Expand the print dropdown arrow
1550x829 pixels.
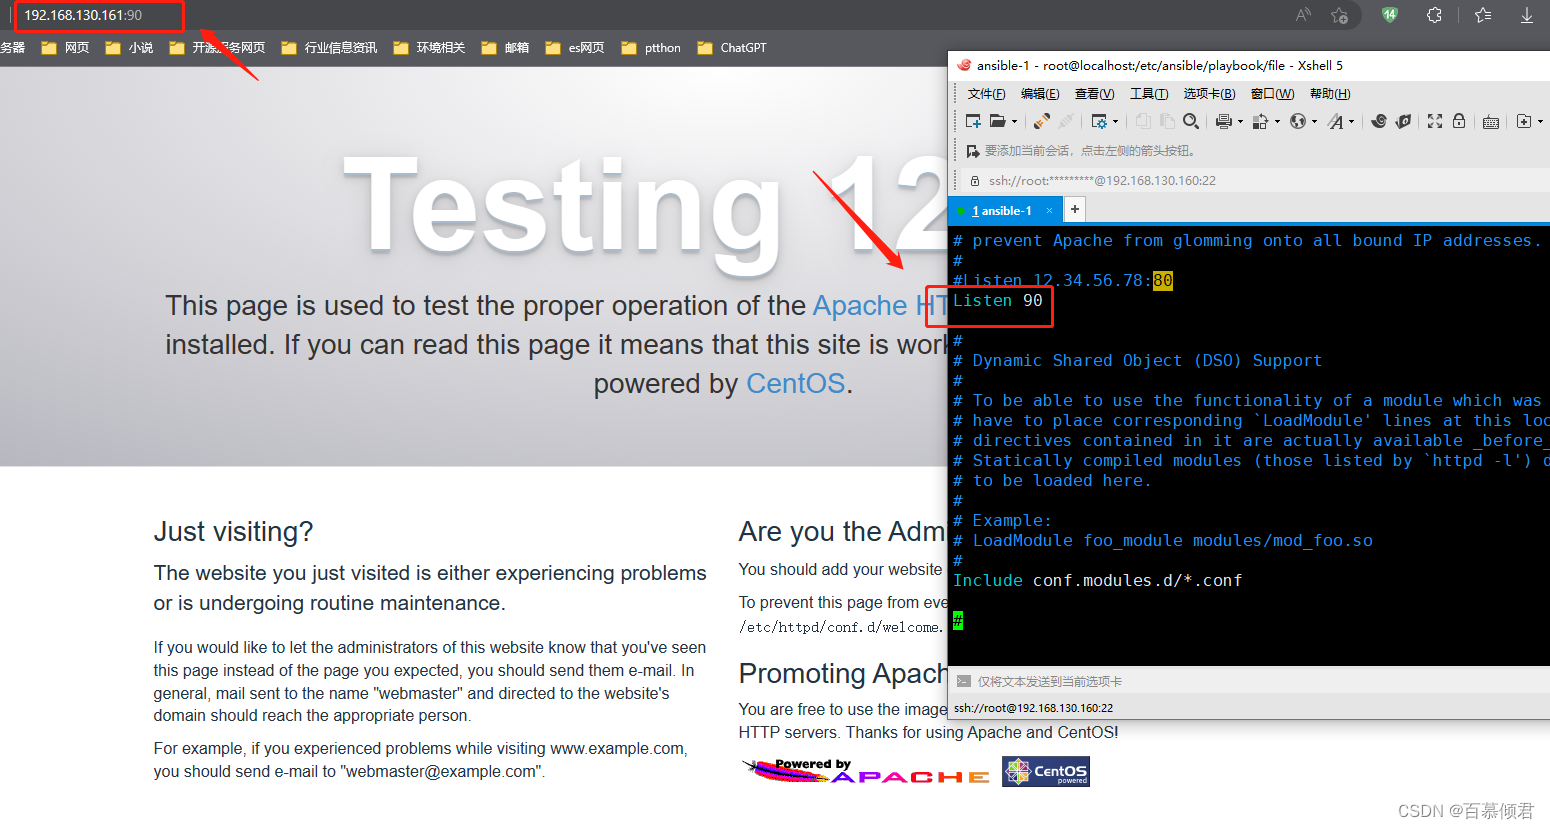pyautogui.click(x=1240, y=122)
